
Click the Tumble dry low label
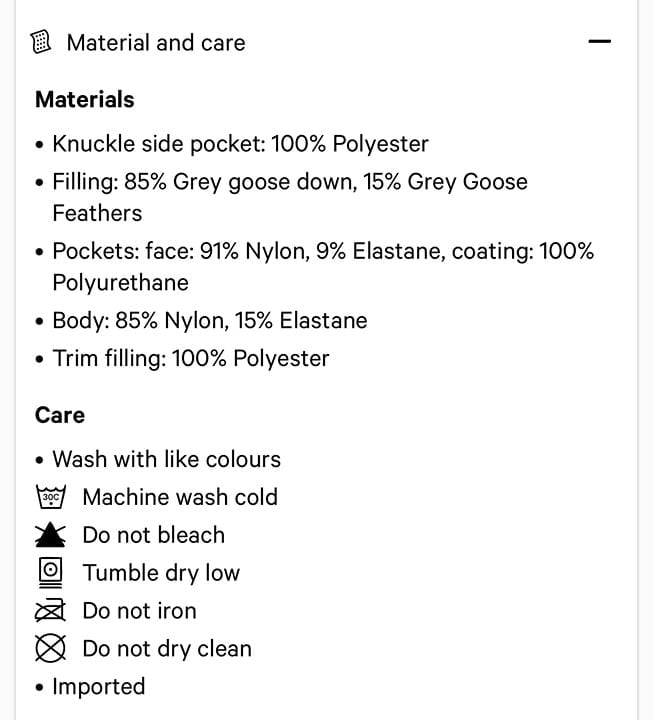161,573
